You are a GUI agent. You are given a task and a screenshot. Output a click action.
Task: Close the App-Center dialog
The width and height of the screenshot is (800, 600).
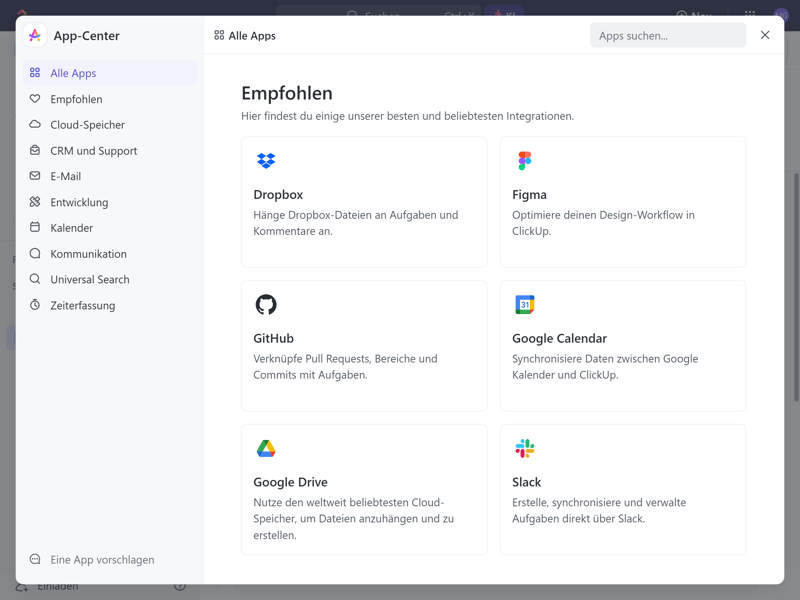pyautogui.click(x=765, y=35)
